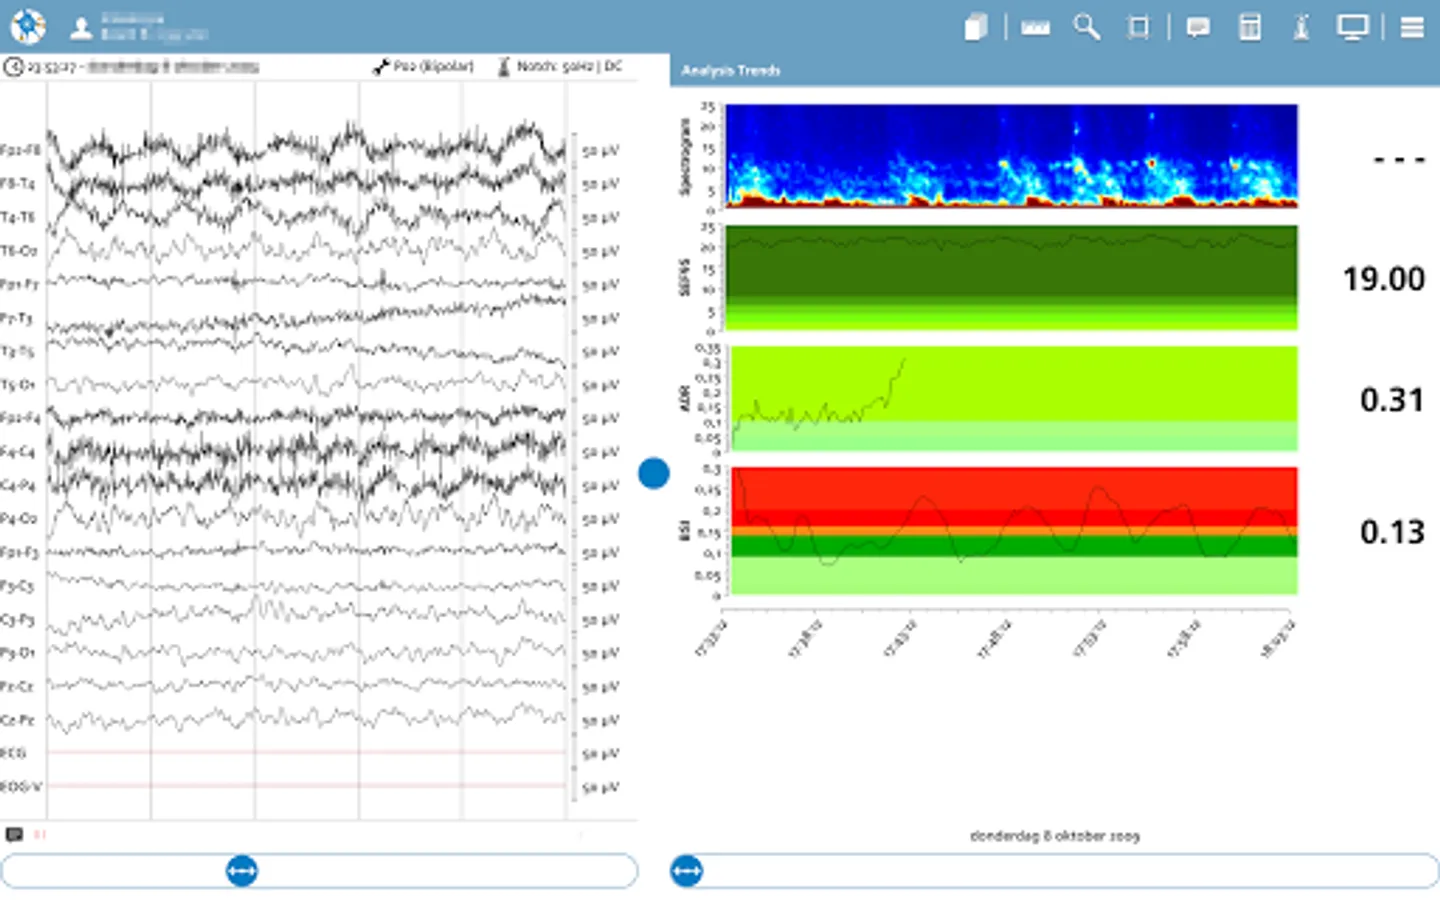Image resolution: width=1440 pixels, height=900 pixels.
Task: Click the stacked pages icon in toolbar
Action: tap(976, 28)
